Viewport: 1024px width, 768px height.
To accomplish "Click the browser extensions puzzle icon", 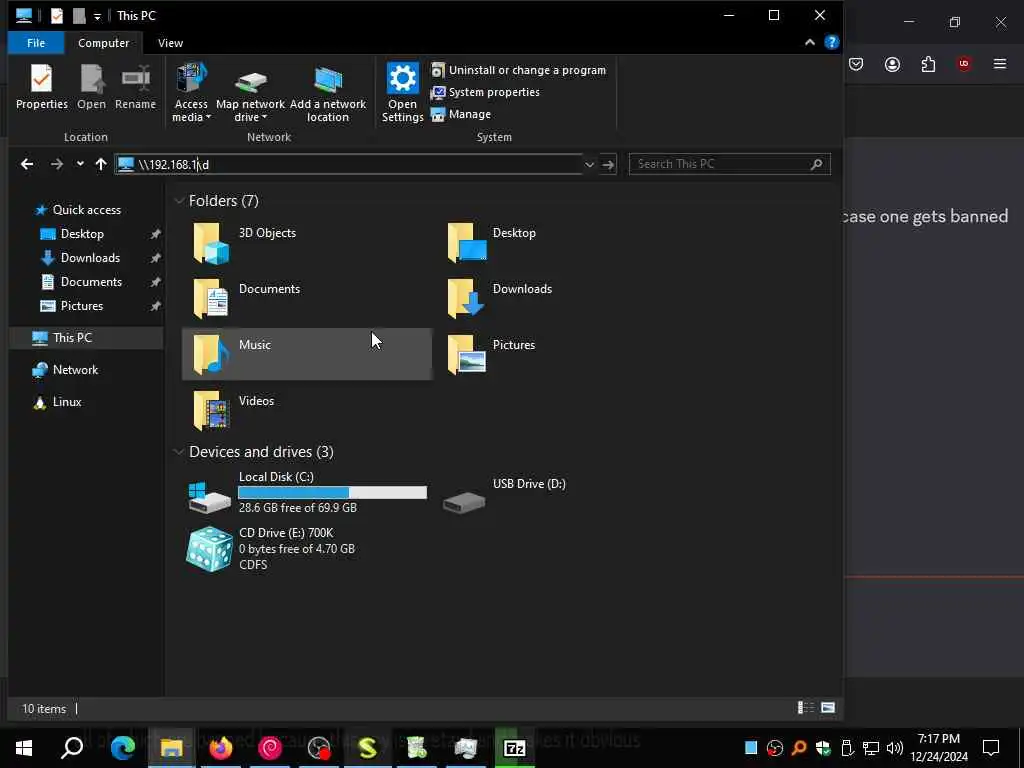I will (x=928, y=64).
